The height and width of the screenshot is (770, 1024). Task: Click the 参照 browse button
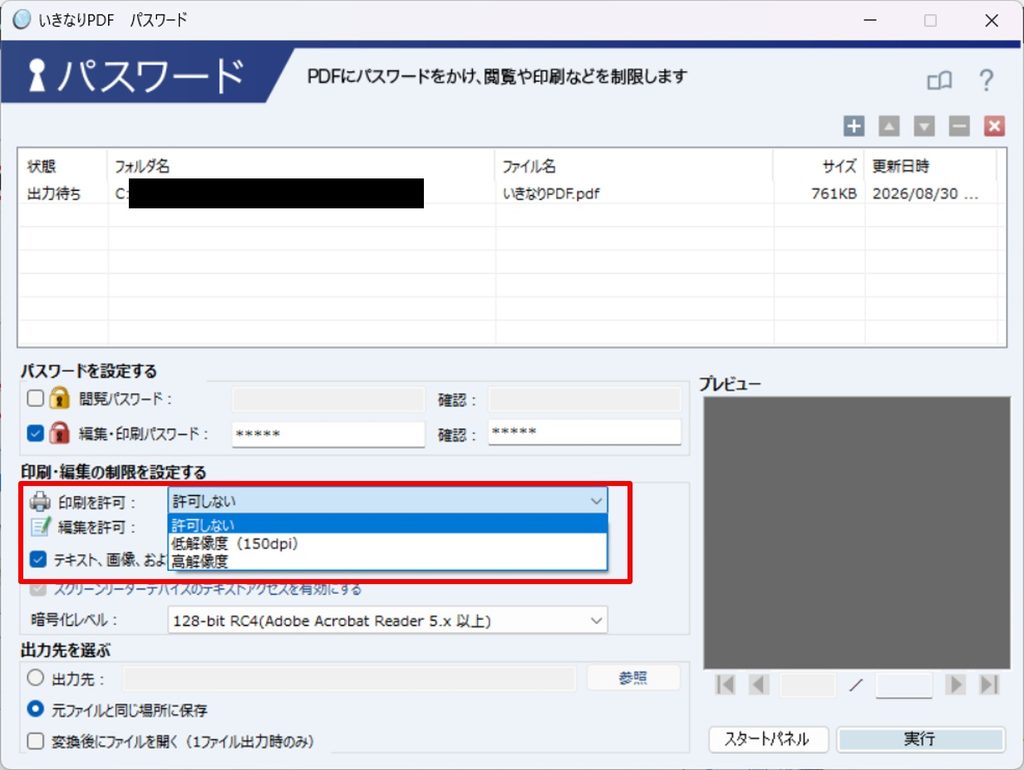tap(633, 678)
